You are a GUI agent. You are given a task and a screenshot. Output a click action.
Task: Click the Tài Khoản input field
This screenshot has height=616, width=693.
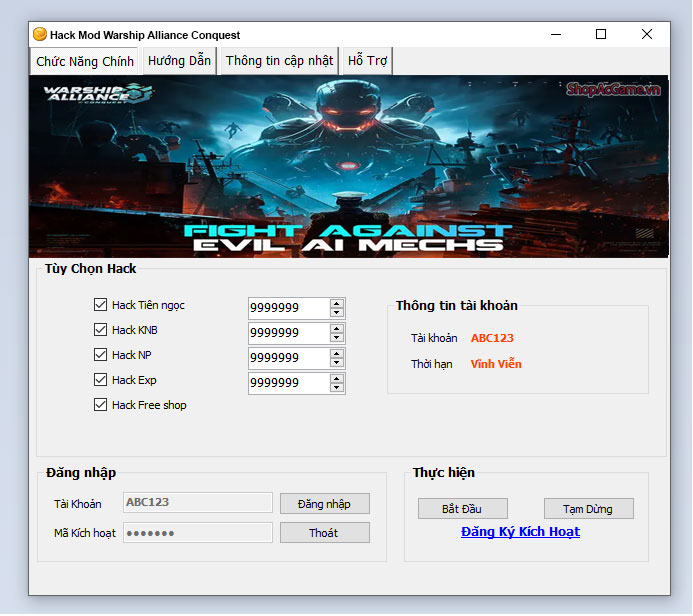pos(198,502)
